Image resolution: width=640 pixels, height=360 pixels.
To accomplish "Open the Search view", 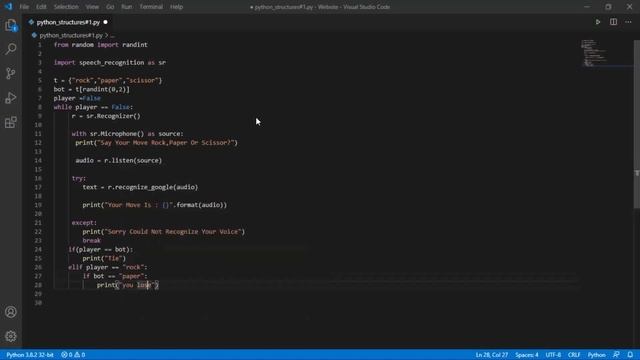I will coord(11,49).
